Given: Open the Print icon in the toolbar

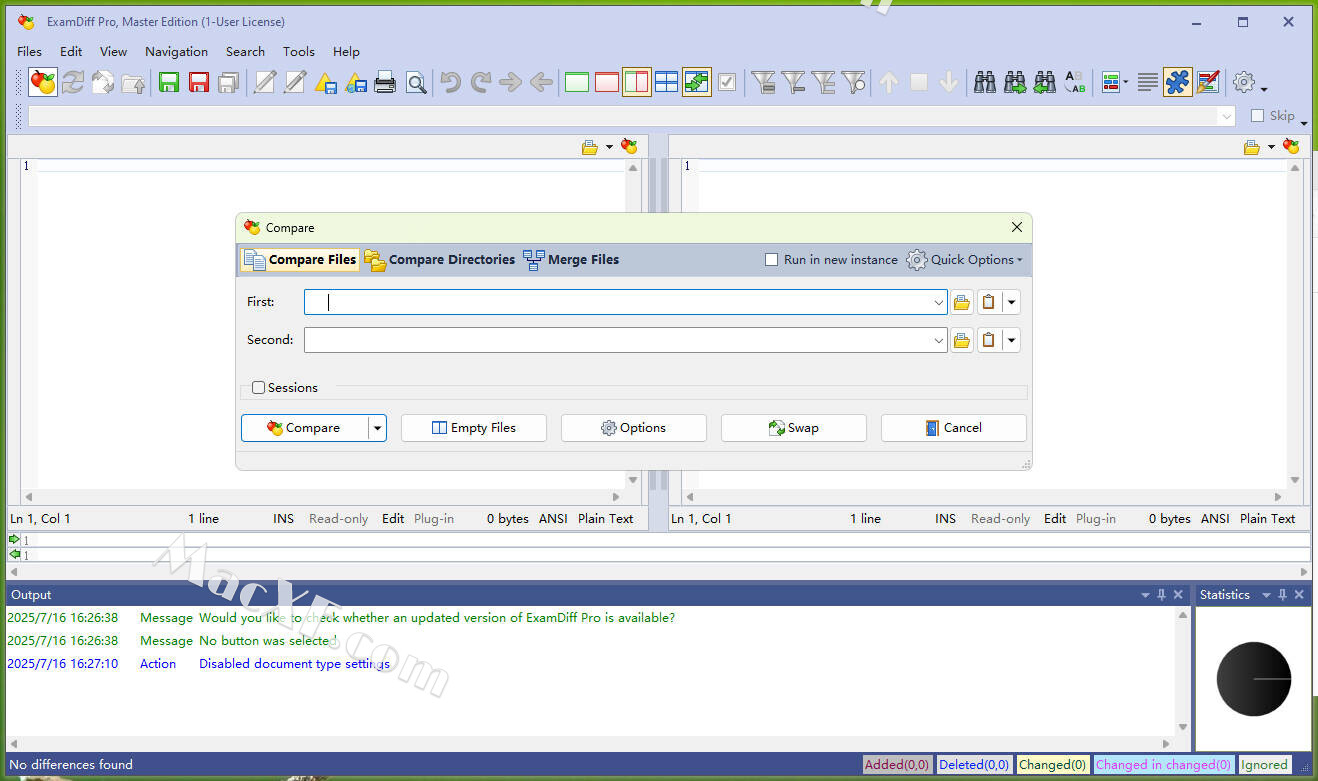Looking at the screenshot, I should [385, 83].
